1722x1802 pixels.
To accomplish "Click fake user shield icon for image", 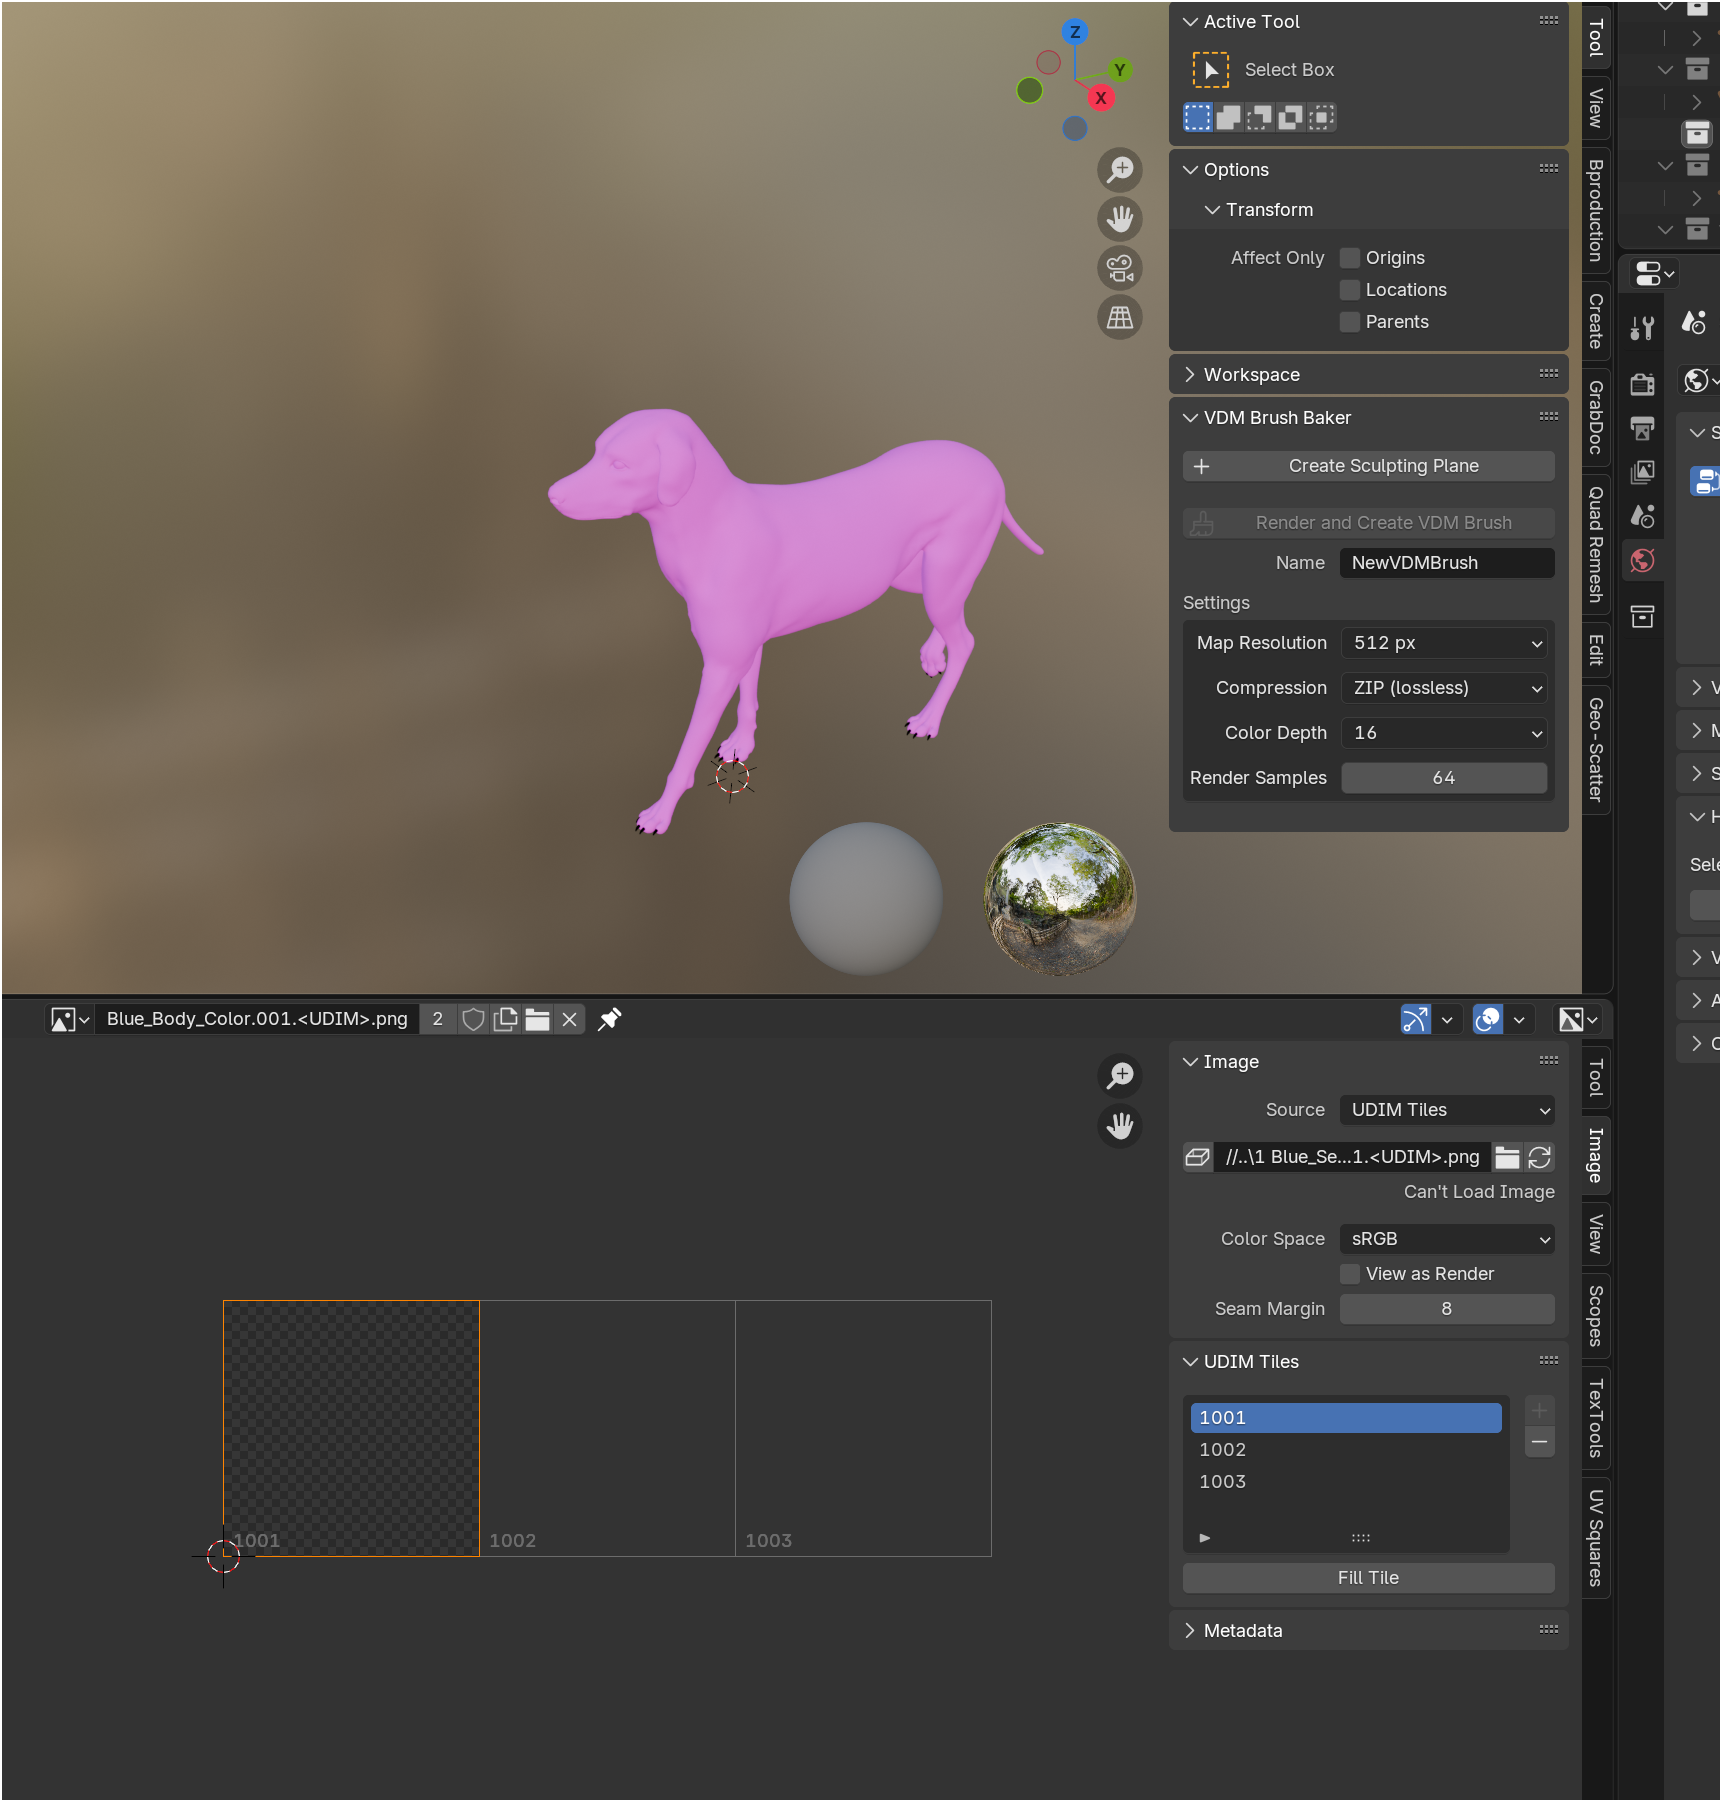I will tap(473, 1019).
